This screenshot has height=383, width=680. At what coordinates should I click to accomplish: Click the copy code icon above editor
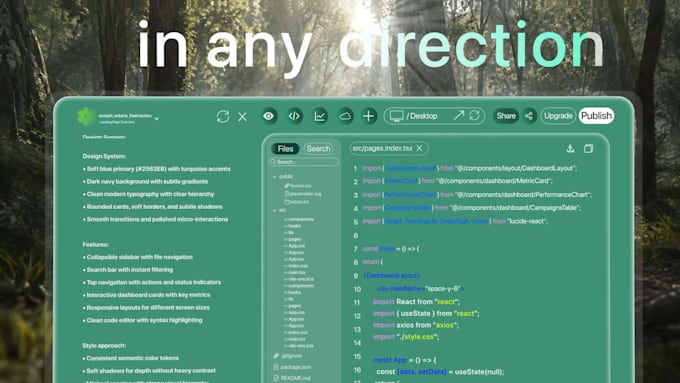[x=588, y=149]
